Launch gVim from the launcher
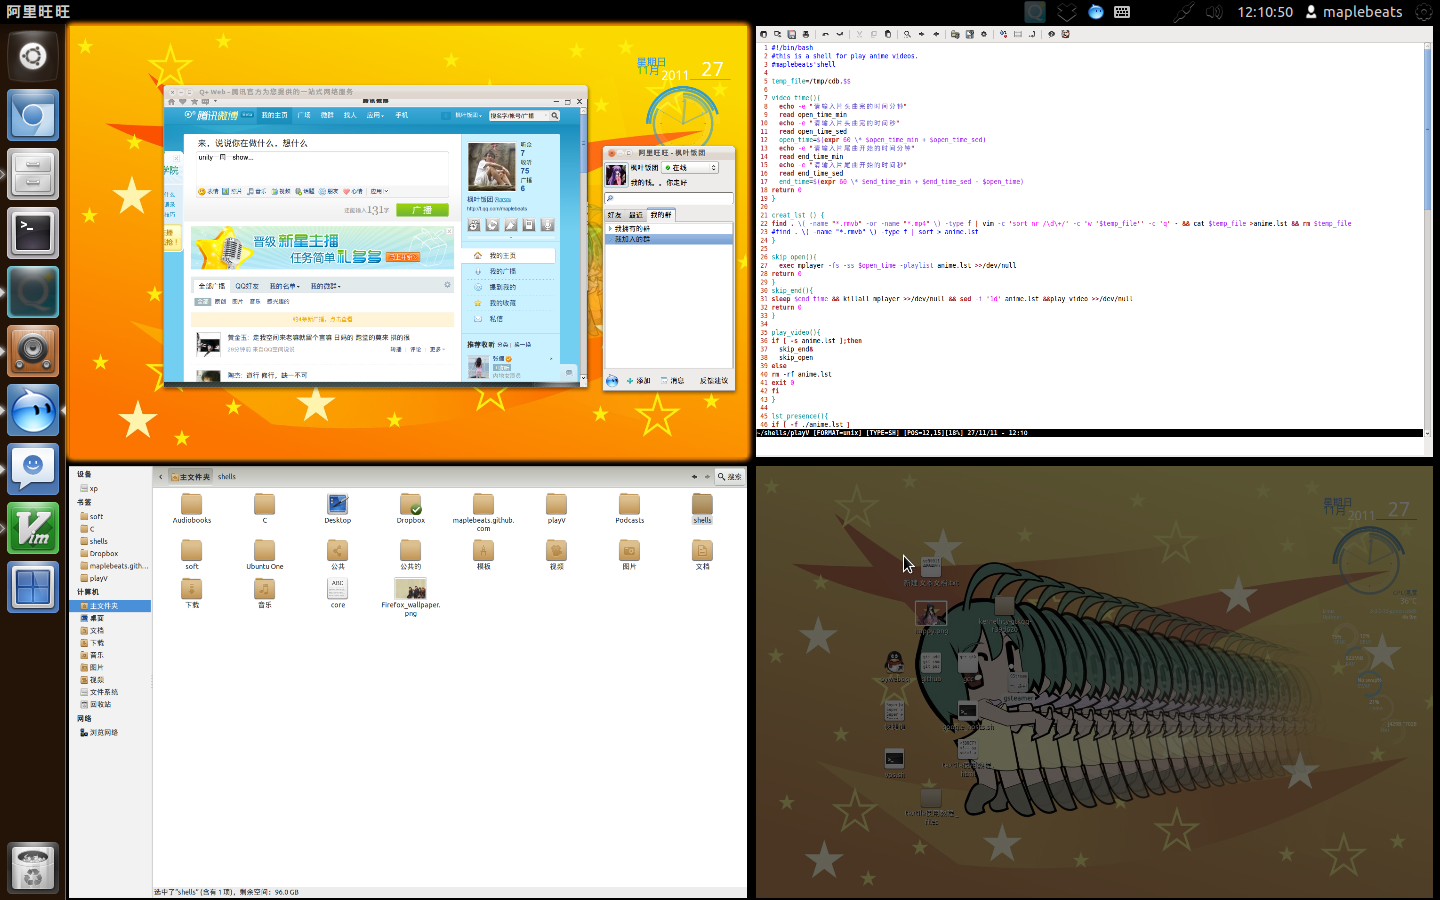 tap(33, 528)
